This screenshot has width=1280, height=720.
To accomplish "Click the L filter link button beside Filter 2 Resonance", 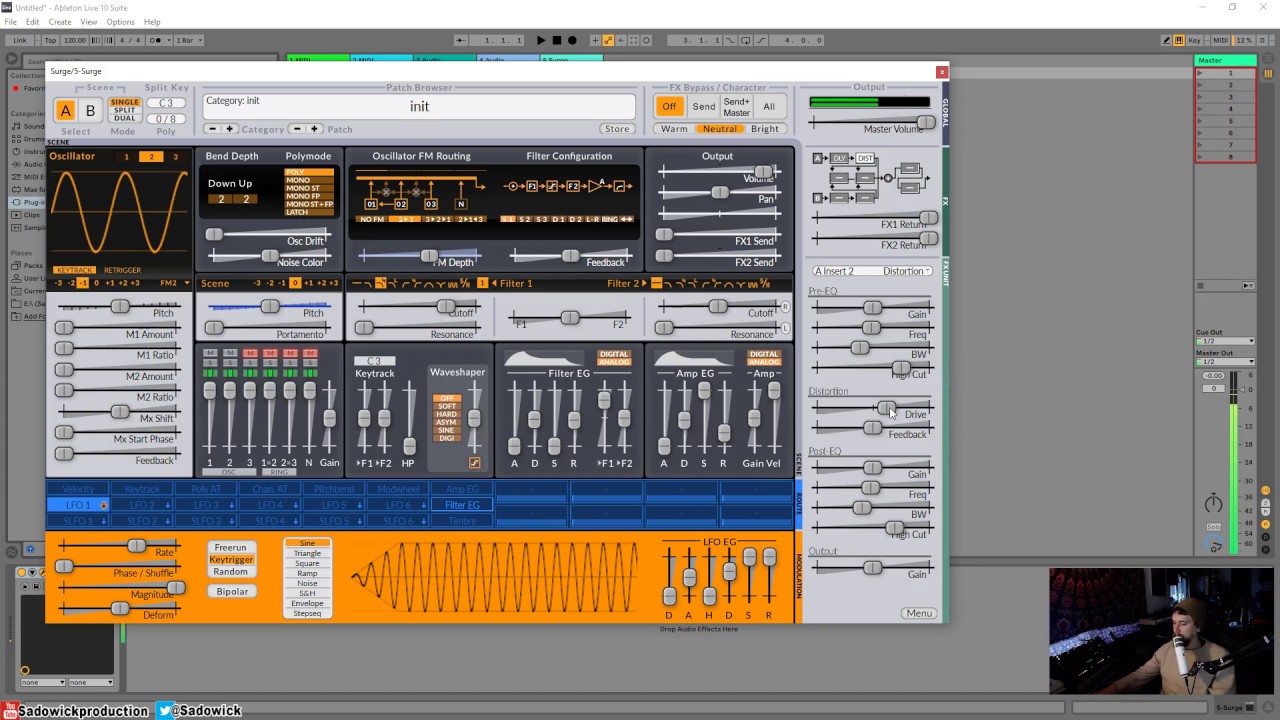I will click(x=785, y=328).
